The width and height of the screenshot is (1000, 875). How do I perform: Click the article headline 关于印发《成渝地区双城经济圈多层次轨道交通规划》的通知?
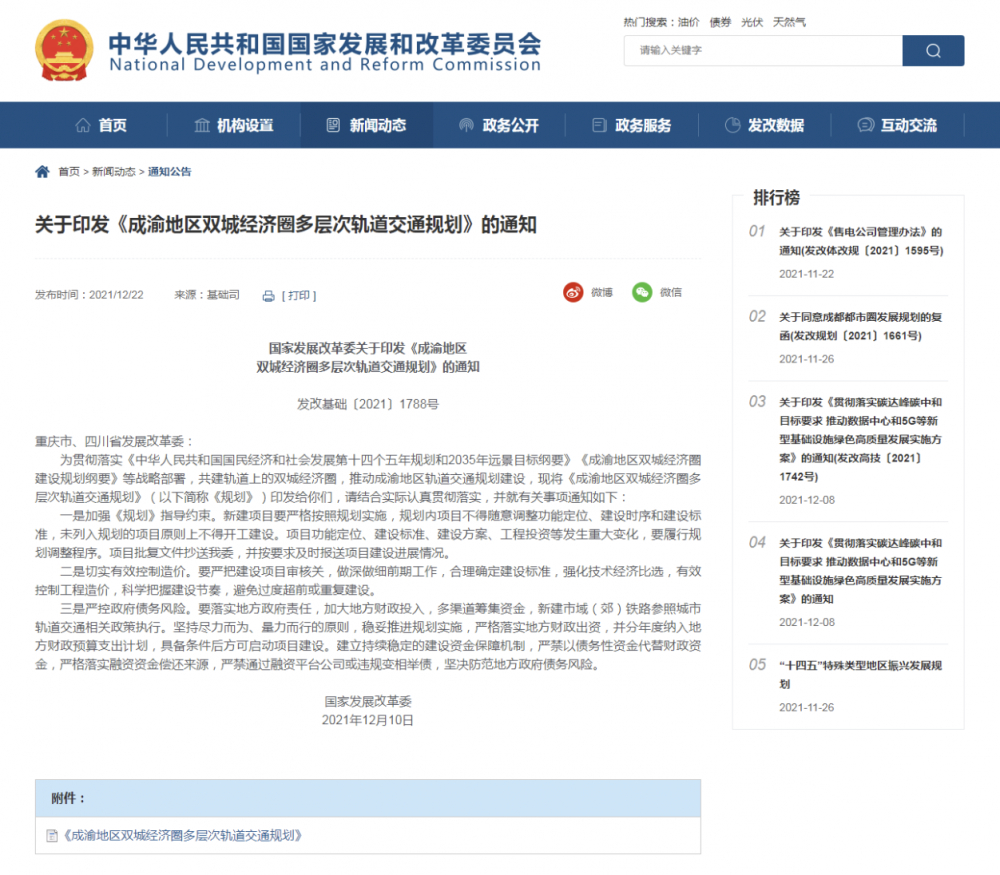(x=286, y=225)
